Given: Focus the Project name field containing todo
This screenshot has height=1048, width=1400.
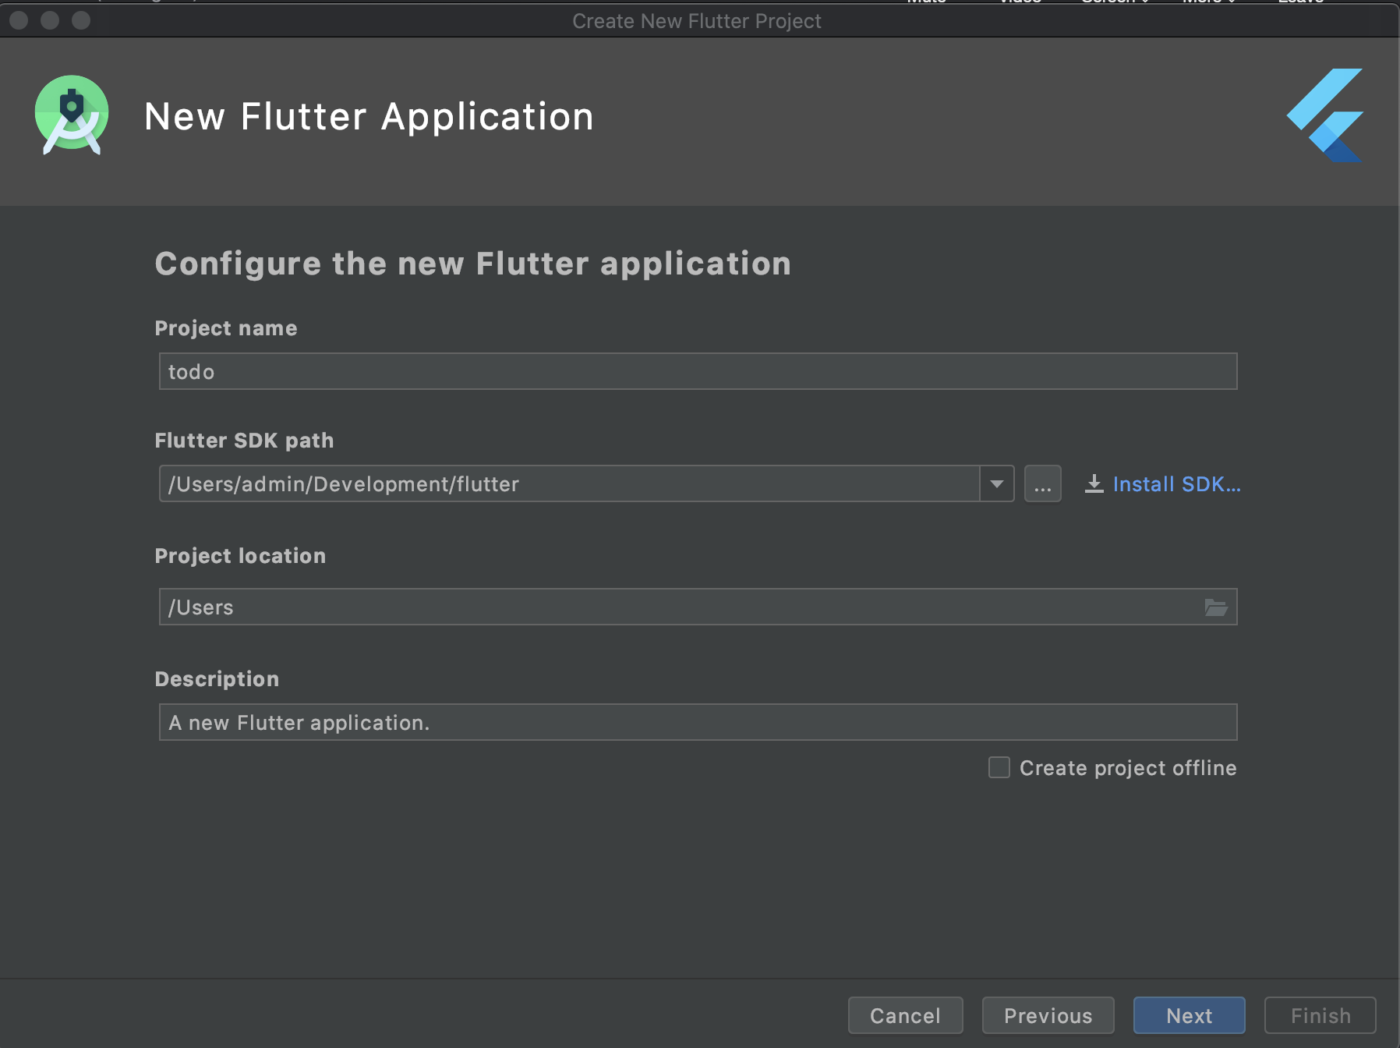Looking at the screenshot, I should 697,372.
